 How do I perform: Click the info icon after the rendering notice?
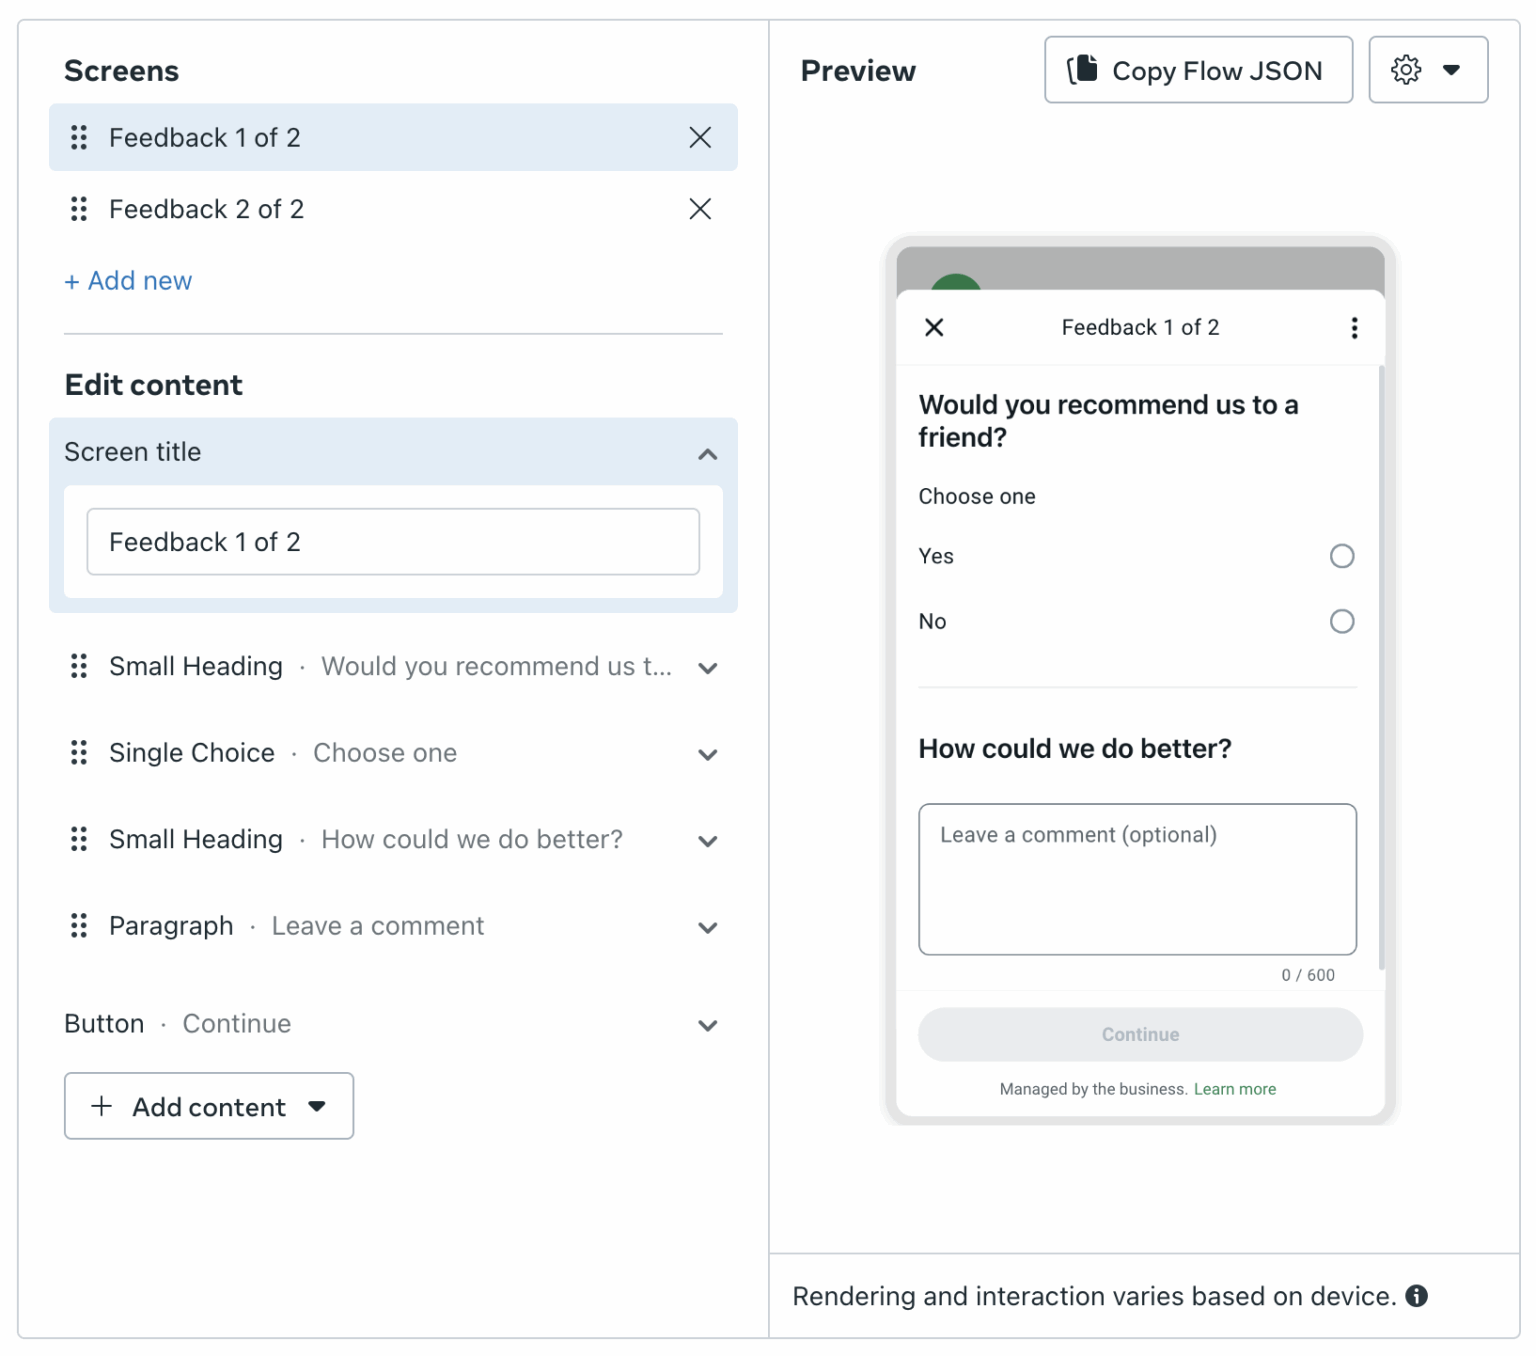click(x=1416, y=1295)
